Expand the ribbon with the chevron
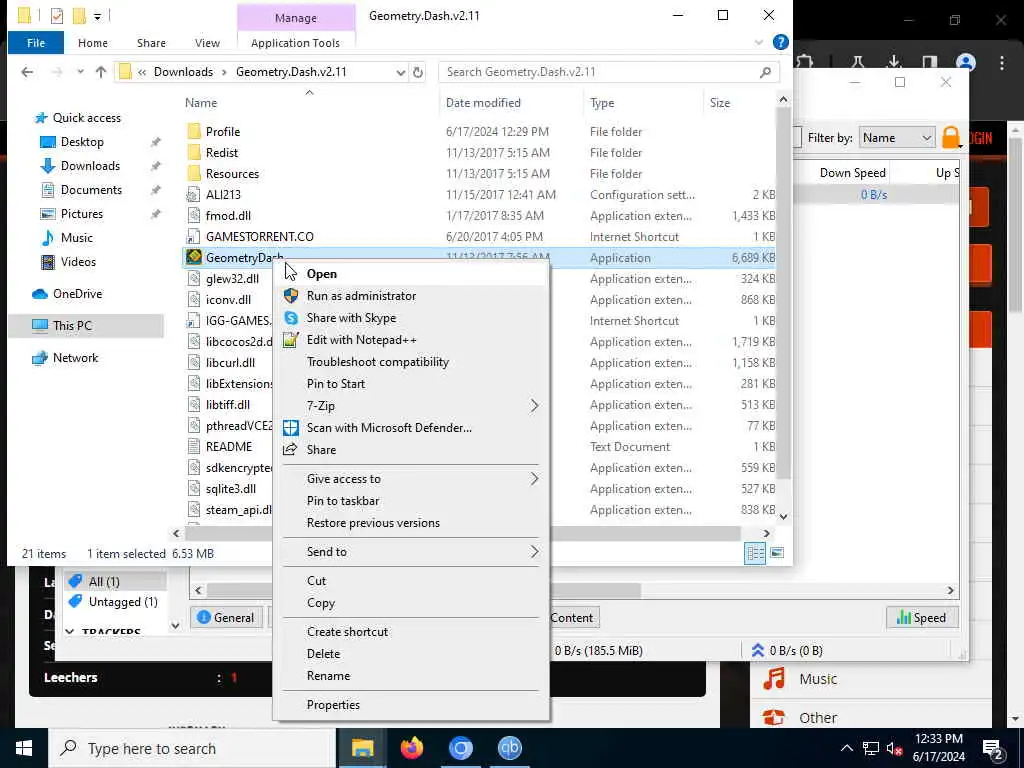Image resolution: width=1024 pixels, height=768 pixels. click(x=758, y=42)
